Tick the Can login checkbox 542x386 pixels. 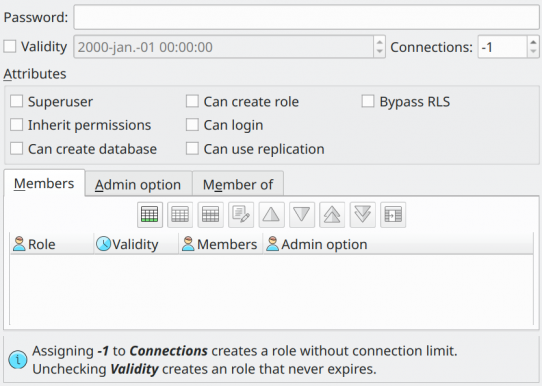tap(192, 125)
